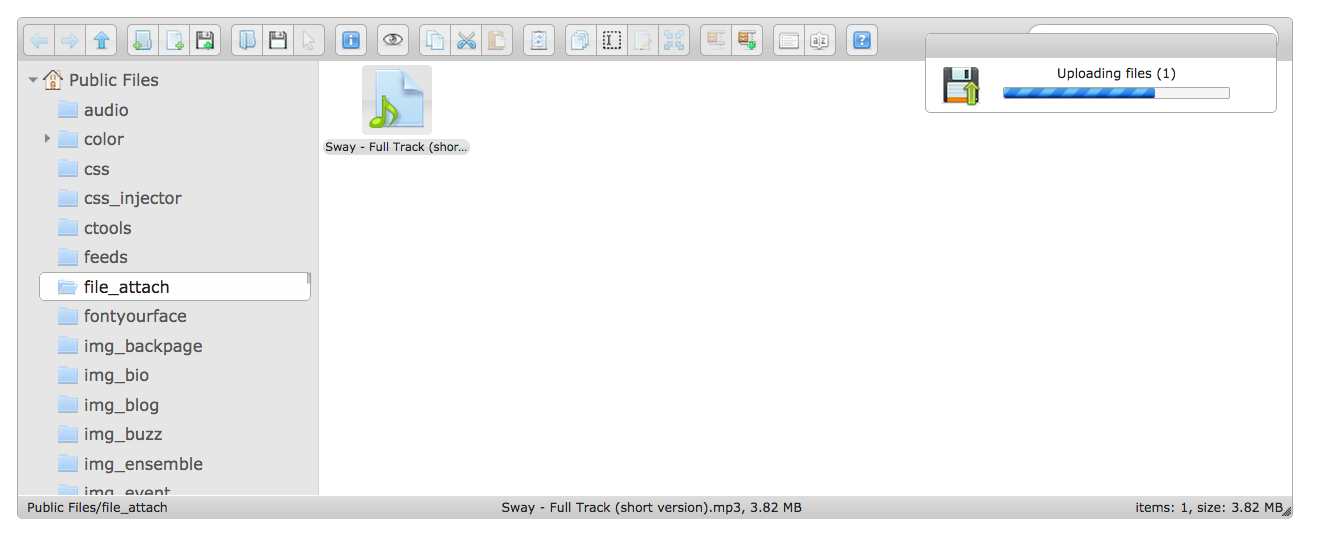
Task: Click the upload notification floppy icon
Action: (x=961, y=86)
